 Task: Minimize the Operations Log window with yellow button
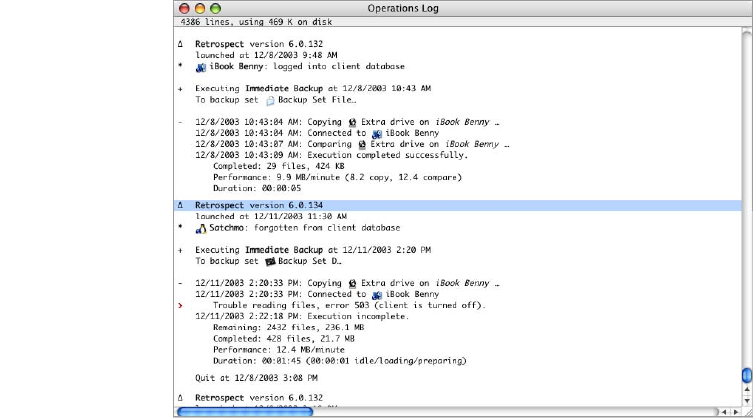(x=200, y=8)
